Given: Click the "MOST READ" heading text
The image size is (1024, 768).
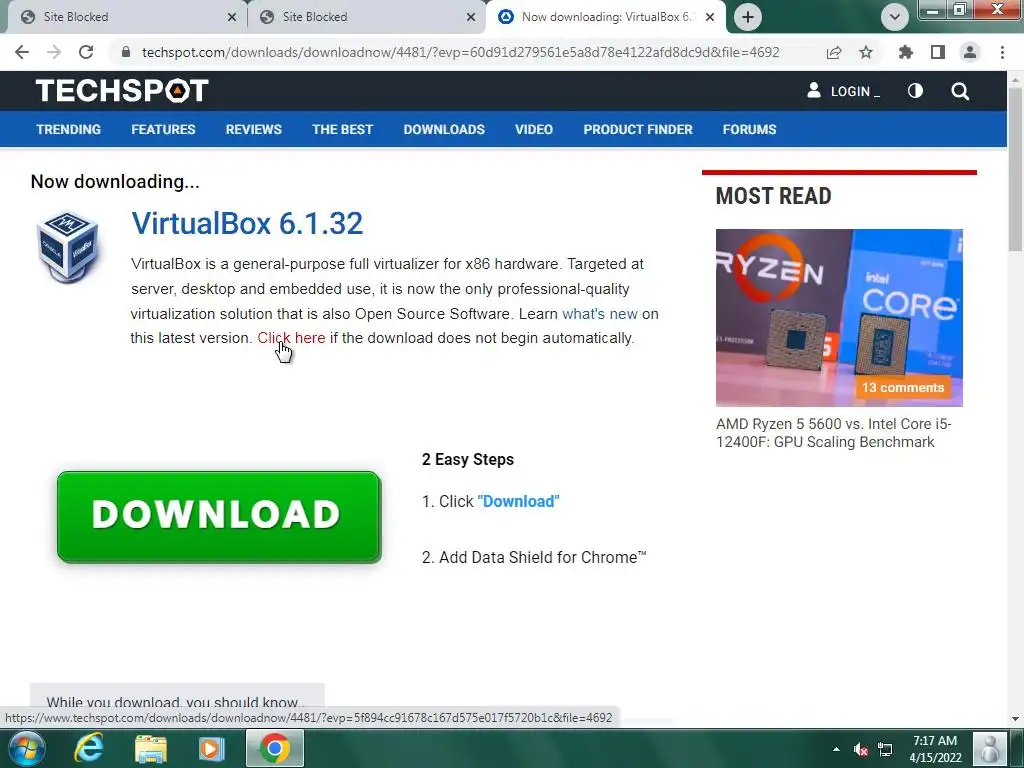Looking at the screenshot, I should (x=773, y=196).
